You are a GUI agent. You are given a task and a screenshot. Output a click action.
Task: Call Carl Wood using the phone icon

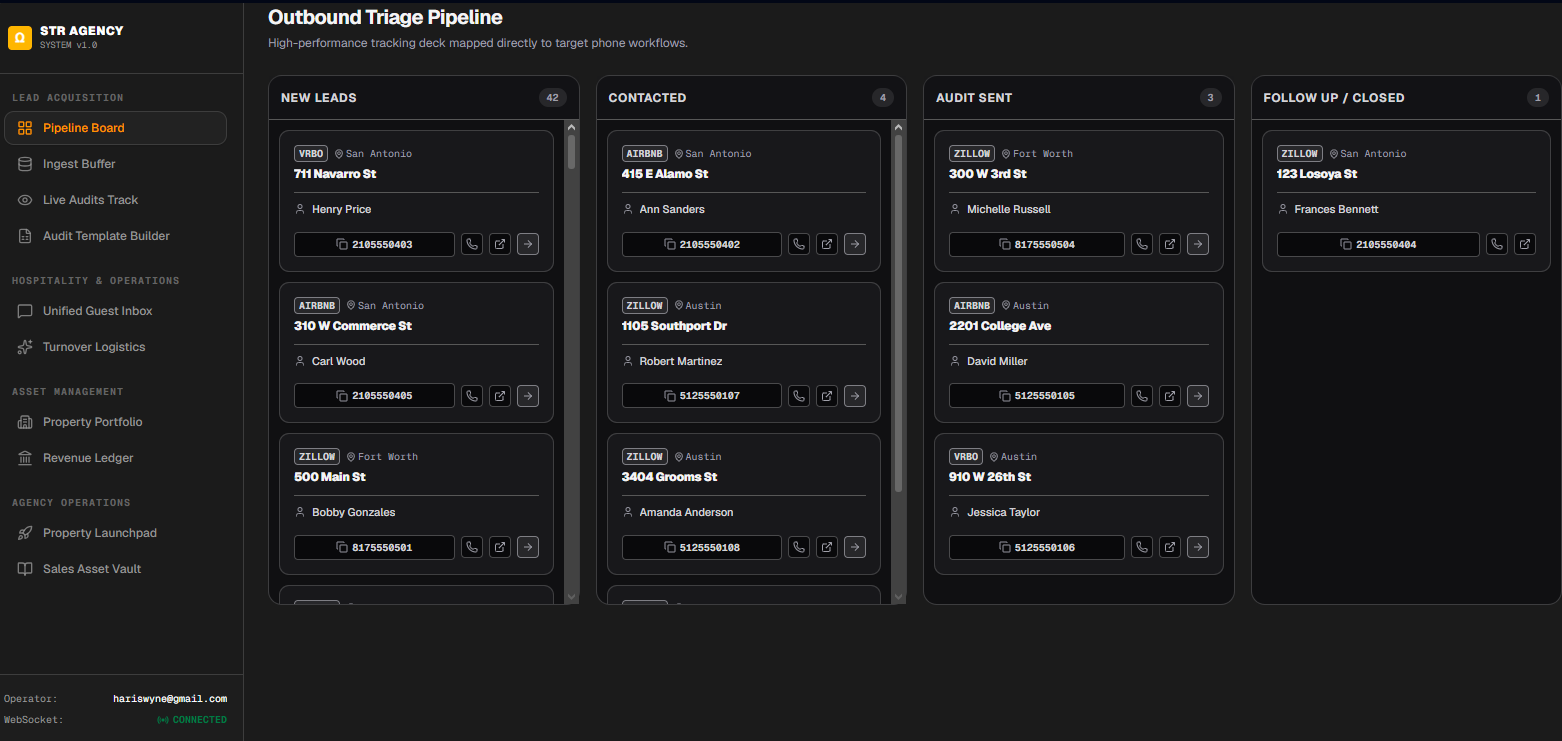(472, 396)
